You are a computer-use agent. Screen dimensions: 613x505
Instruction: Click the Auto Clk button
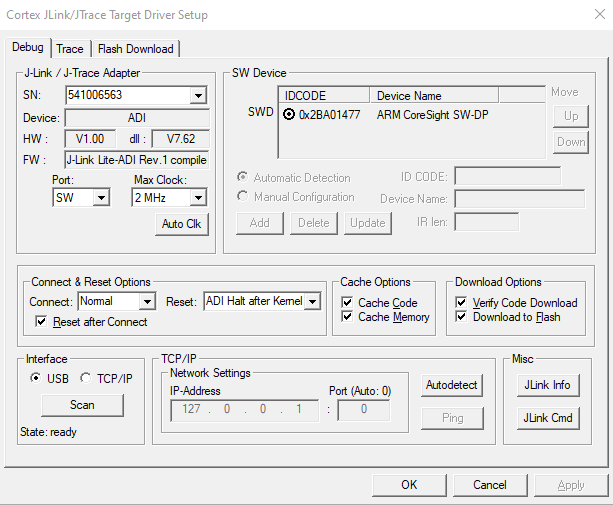pyautogui.click(x=182, y=224)
